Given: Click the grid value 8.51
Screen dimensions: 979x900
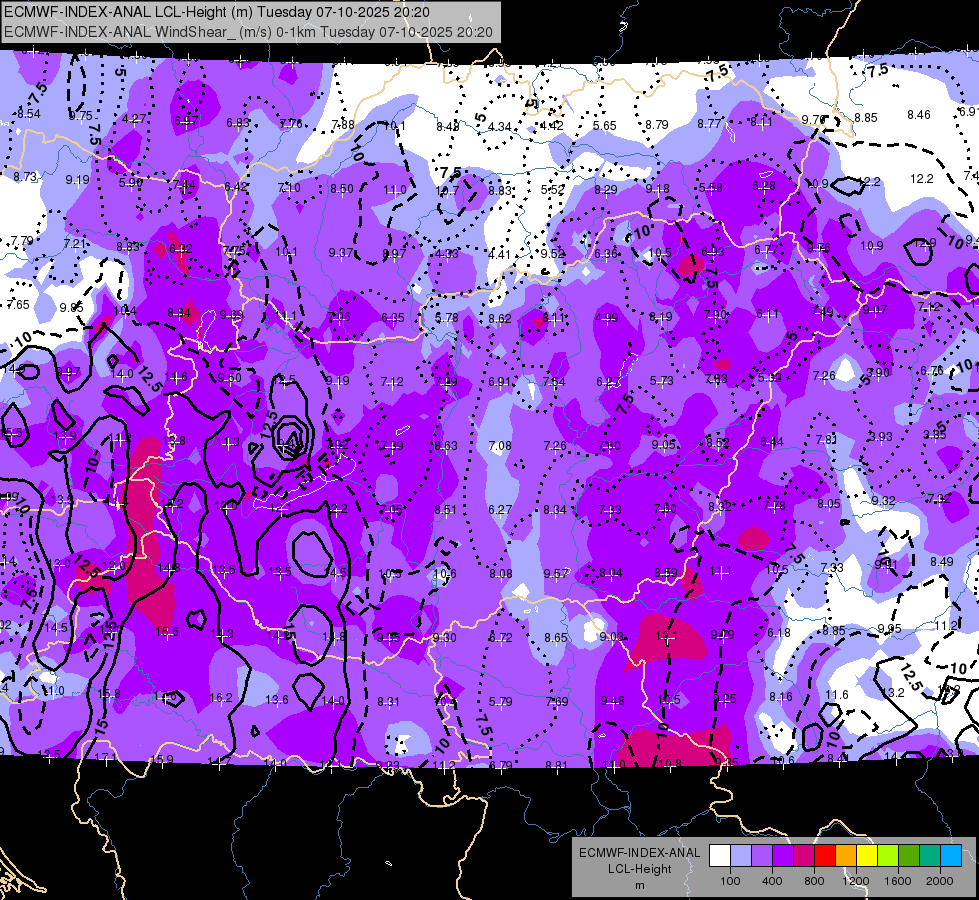Looking at the screenshot, I should coord(445,510).
